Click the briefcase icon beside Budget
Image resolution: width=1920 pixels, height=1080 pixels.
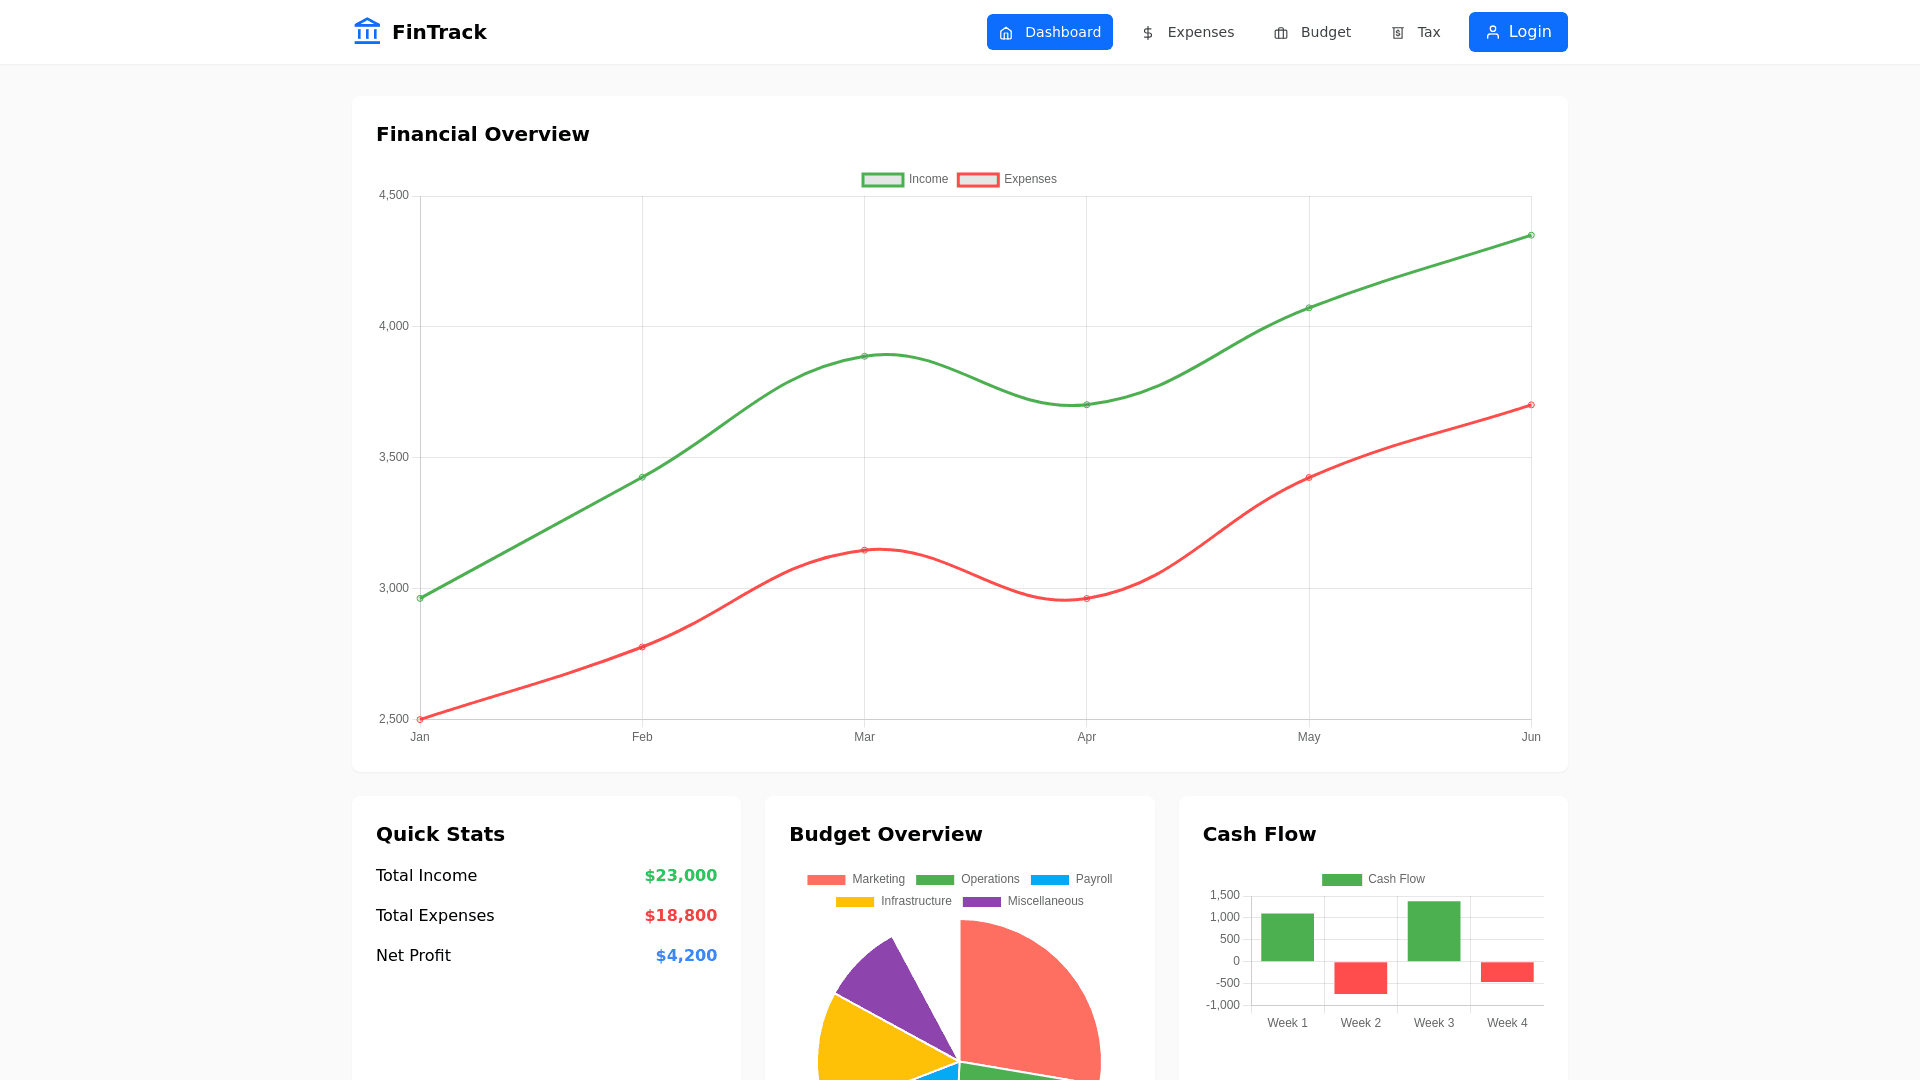1281,33
